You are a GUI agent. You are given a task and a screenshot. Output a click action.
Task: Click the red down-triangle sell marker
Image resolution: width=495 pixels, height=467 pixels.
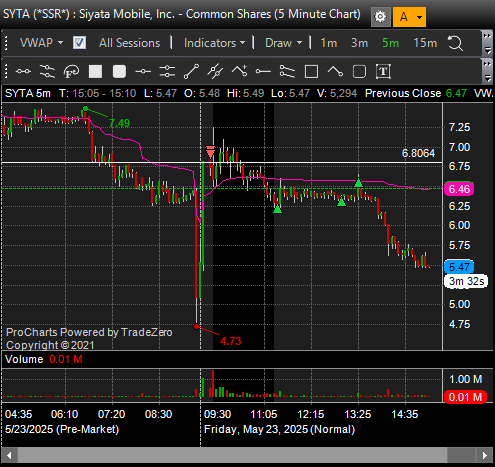pyautogui.click(x=210, y=152)
